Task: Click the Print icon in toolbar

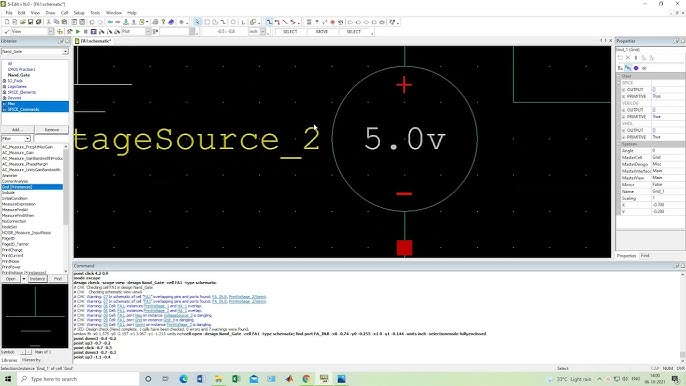Action: pyautogui.click(x=155, y=22)
